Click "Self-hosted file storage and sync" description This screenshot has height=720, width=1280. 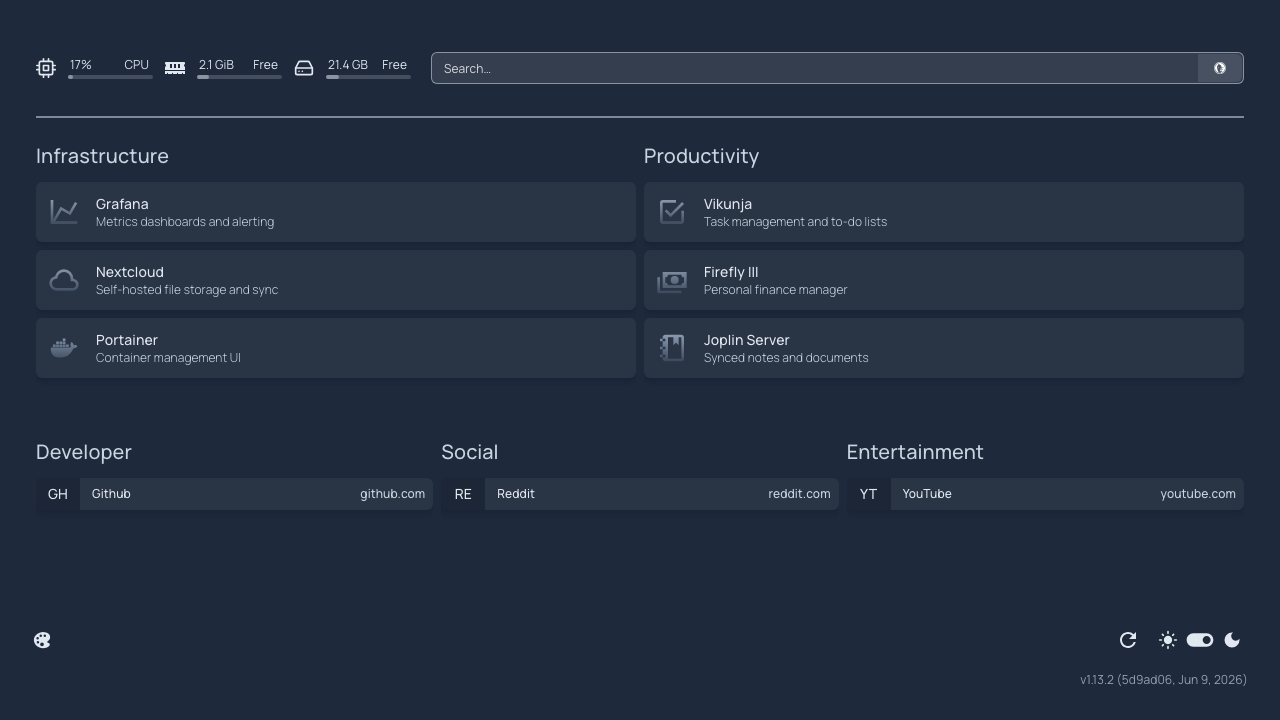(187, 290)
